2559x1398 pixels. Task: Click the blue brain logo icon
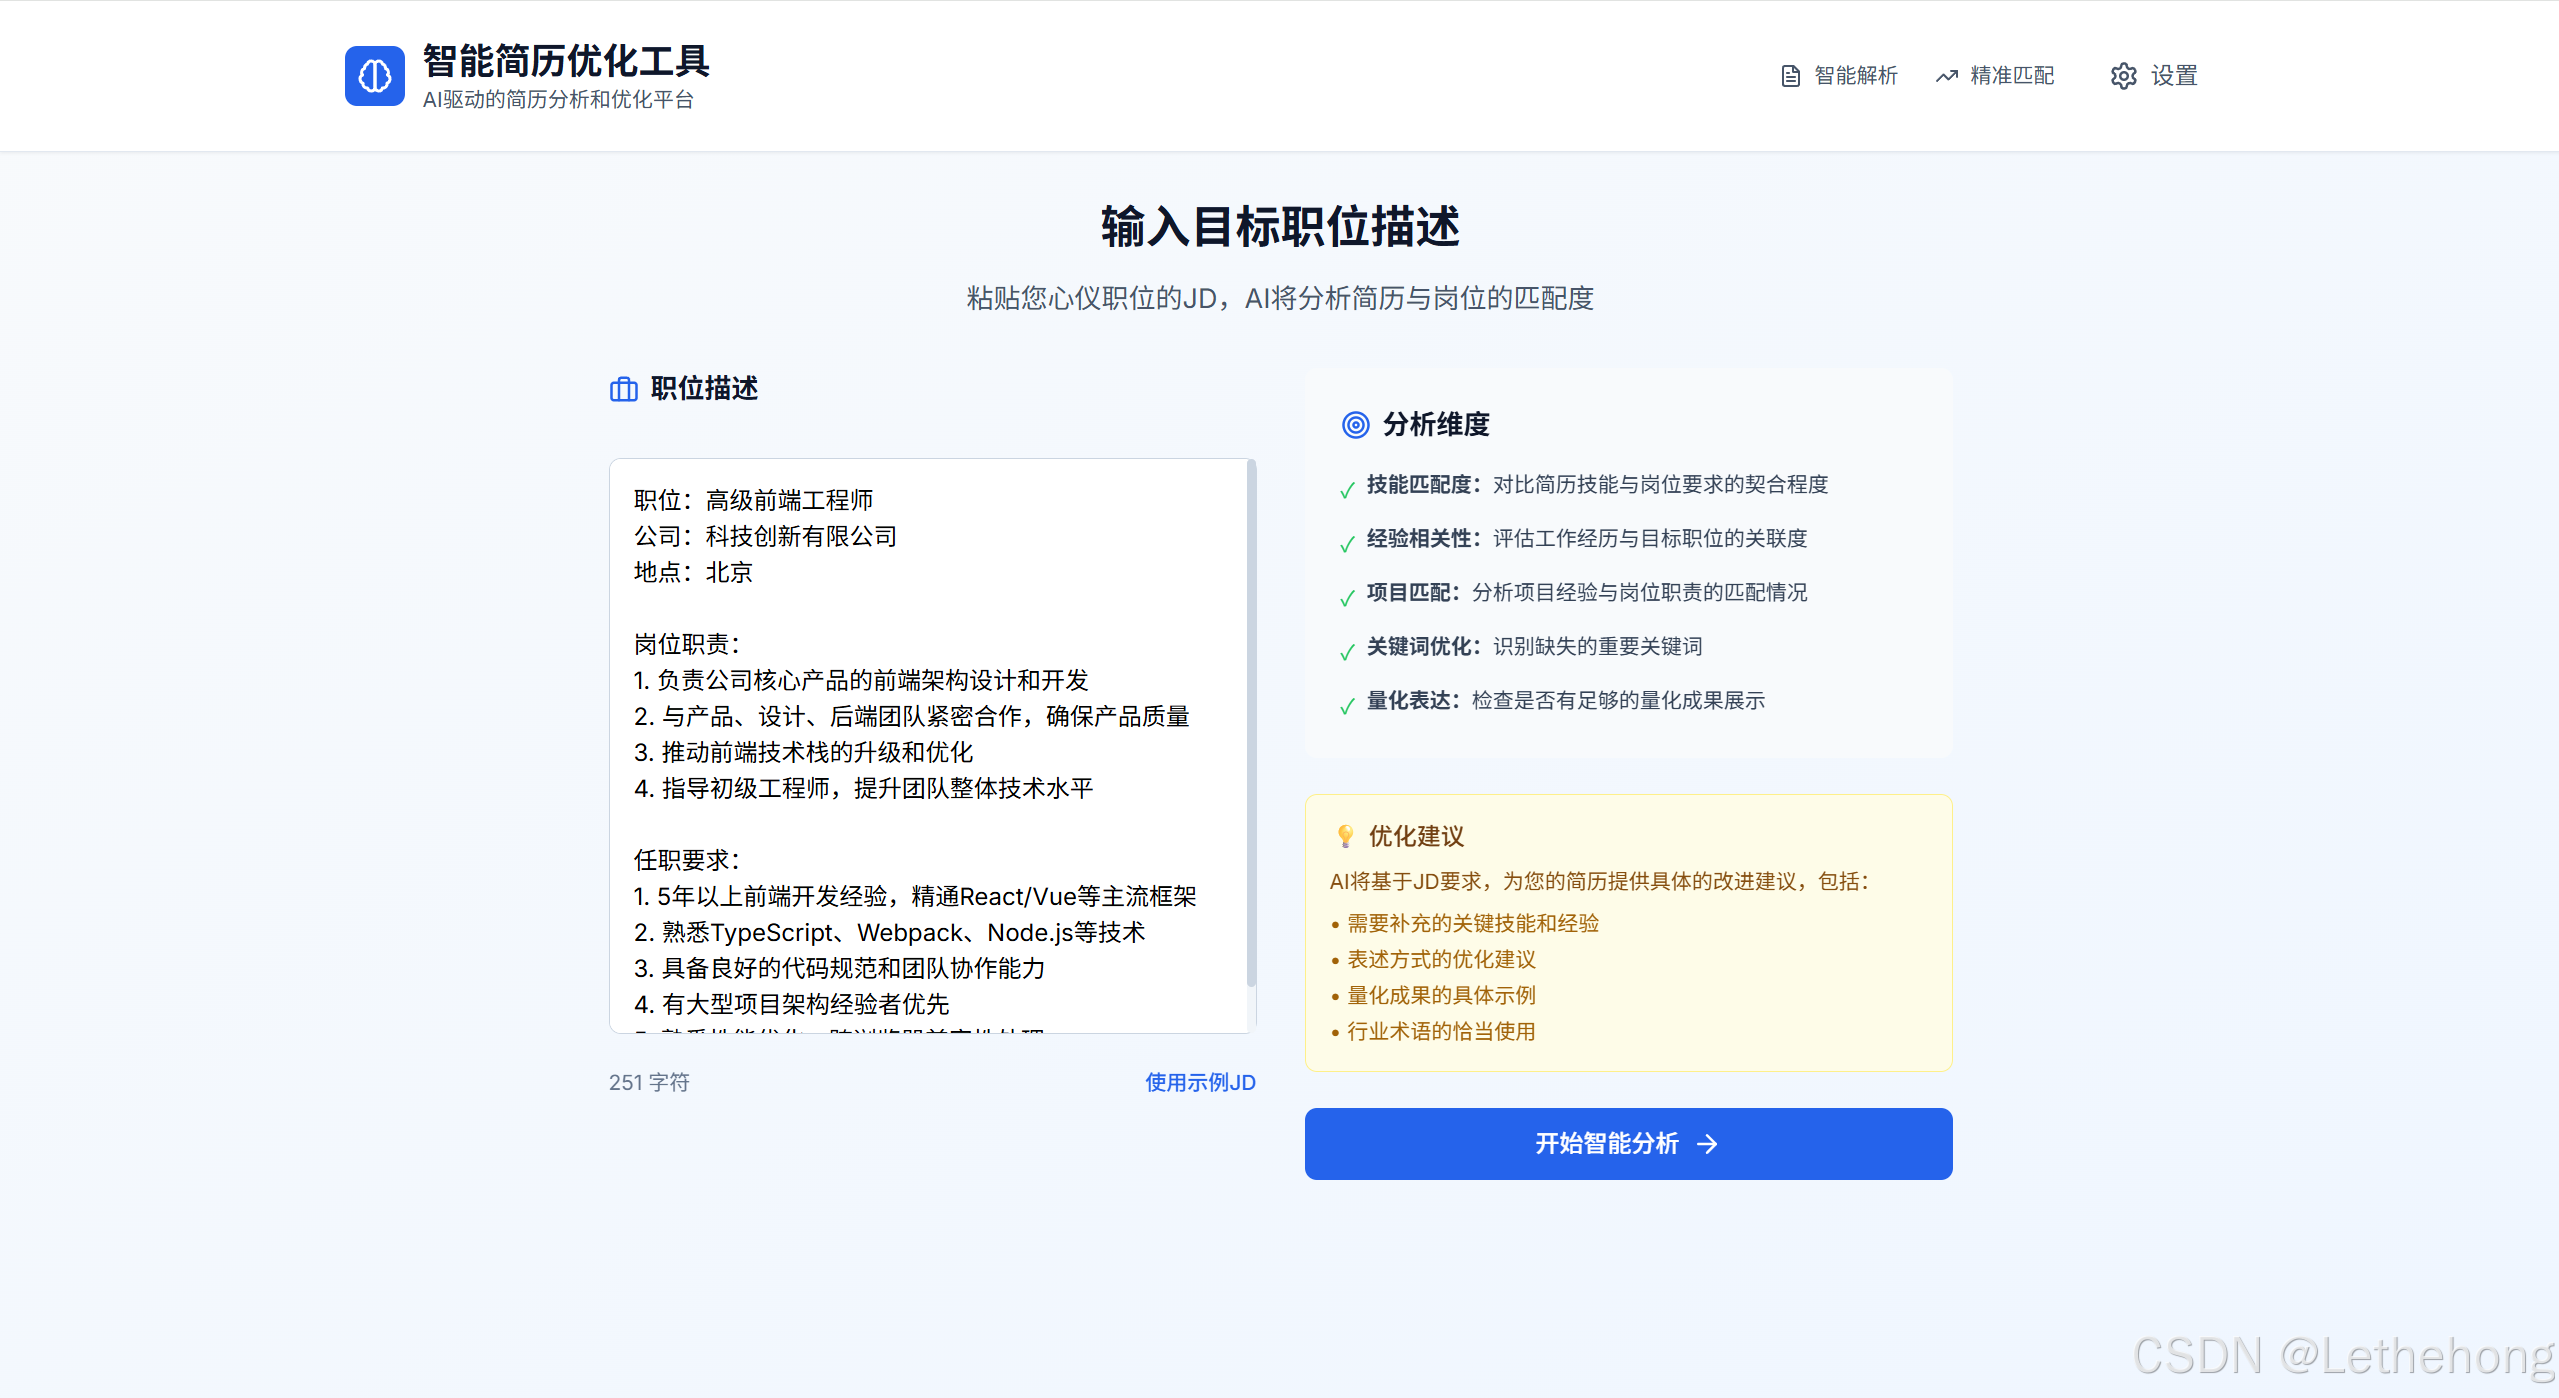point(374,76)
